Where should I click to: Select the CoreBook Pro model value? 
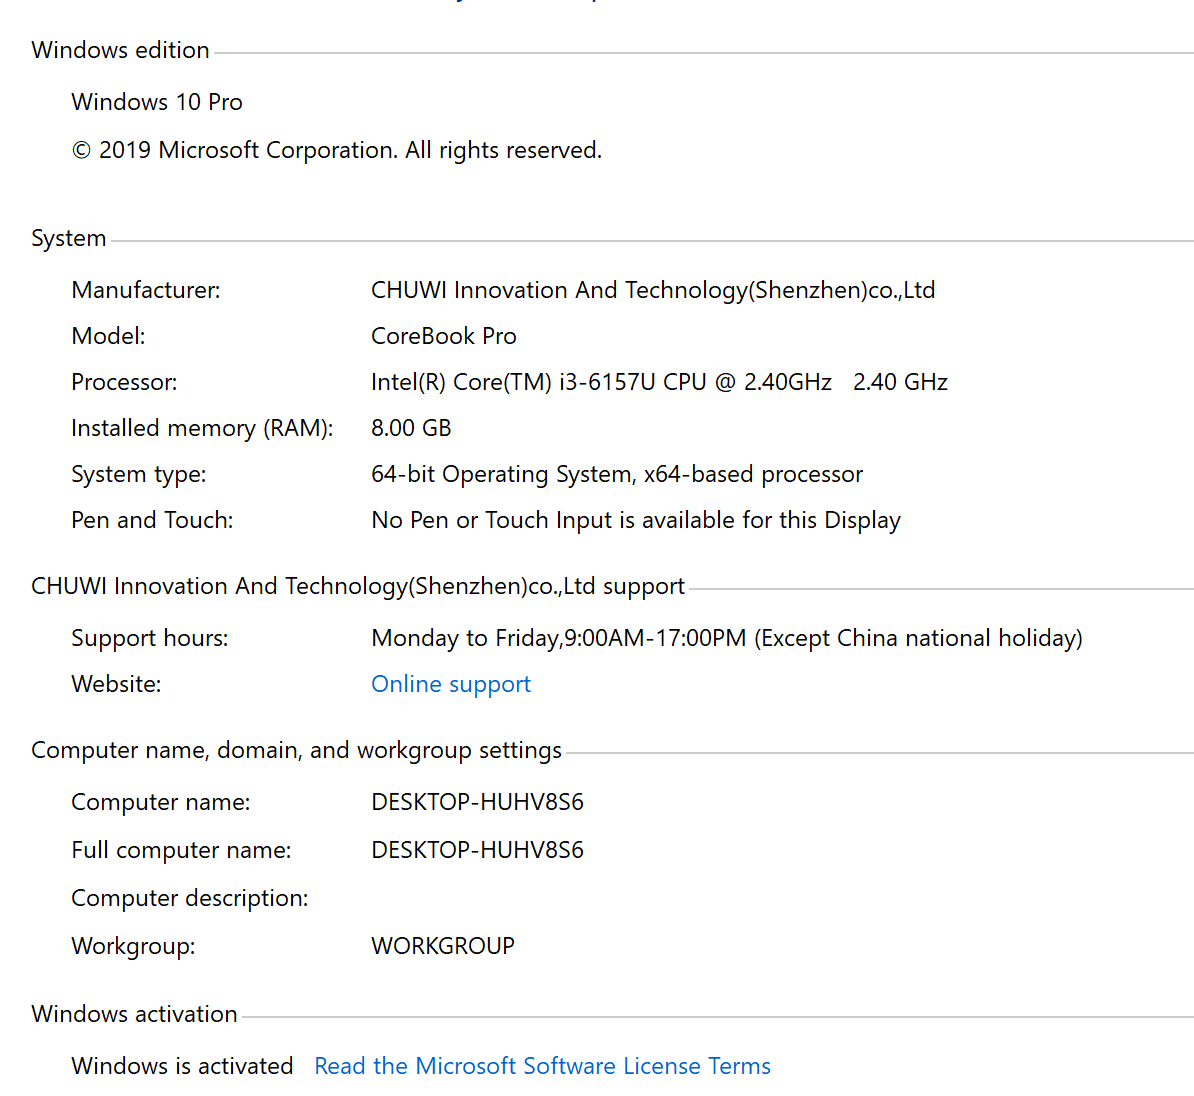coord(444,336)
